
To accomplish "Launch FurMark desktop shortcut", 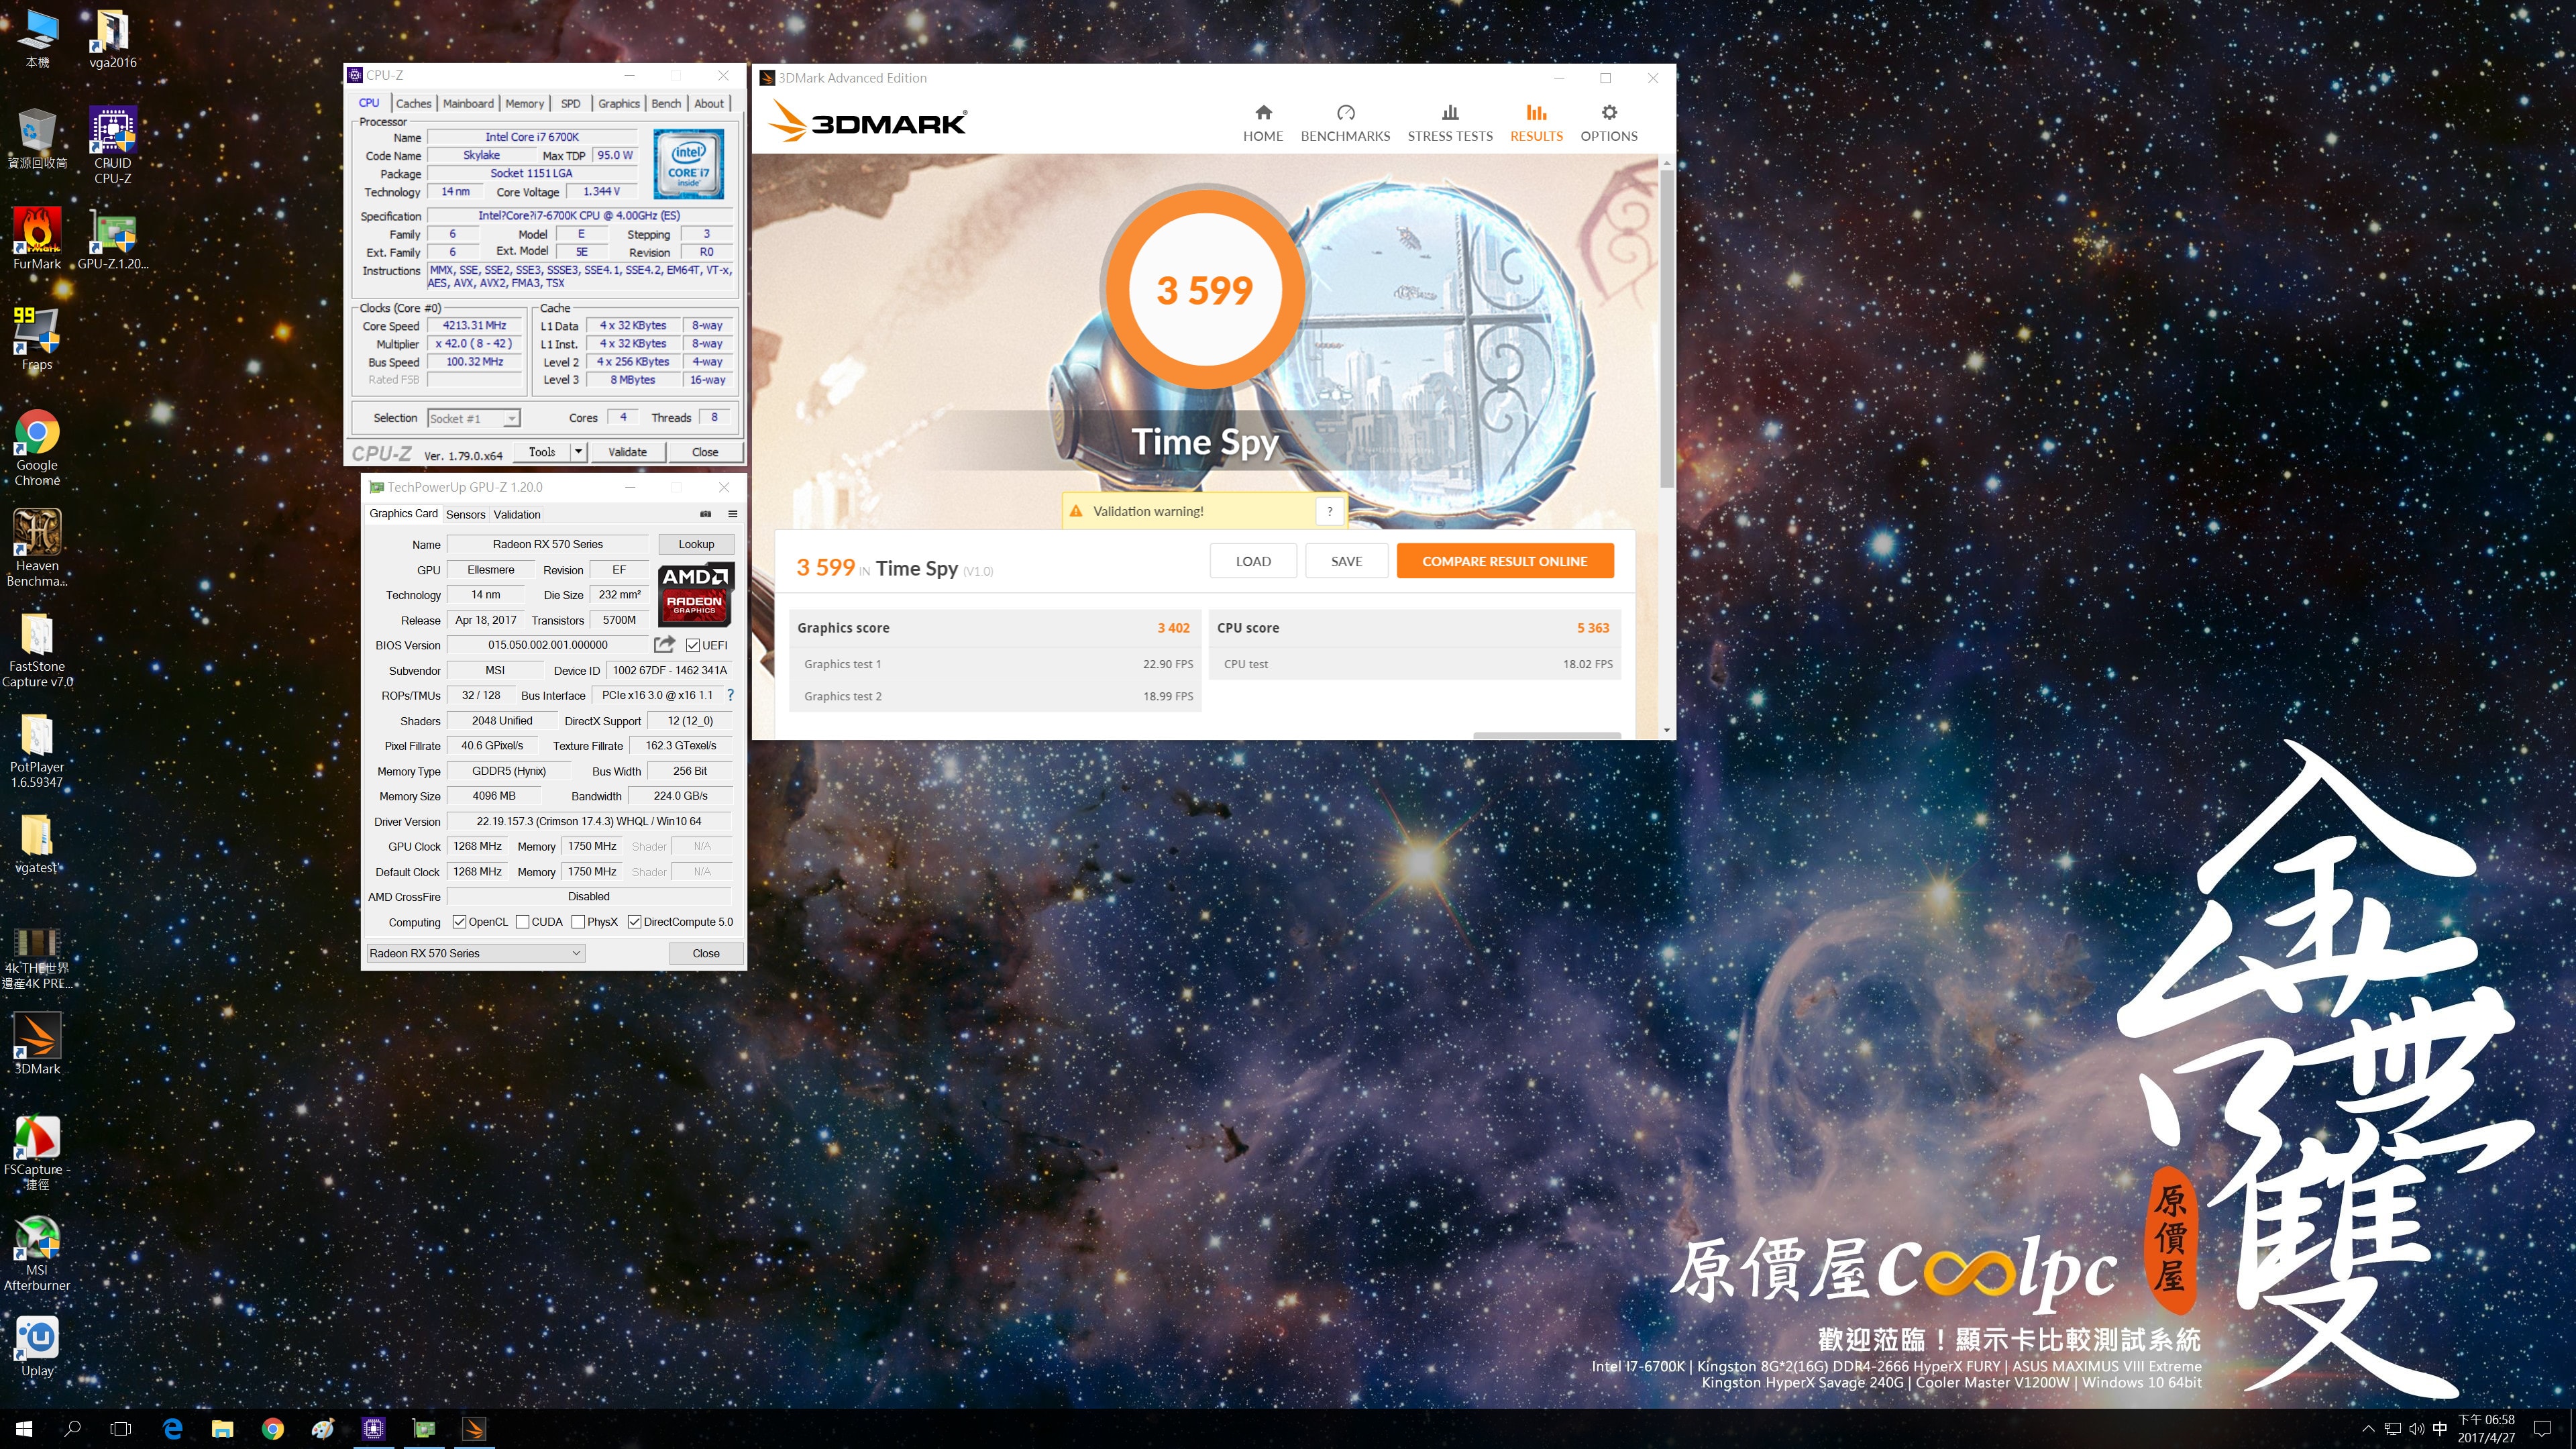I will pyautogui.click(x=37, y=238).
